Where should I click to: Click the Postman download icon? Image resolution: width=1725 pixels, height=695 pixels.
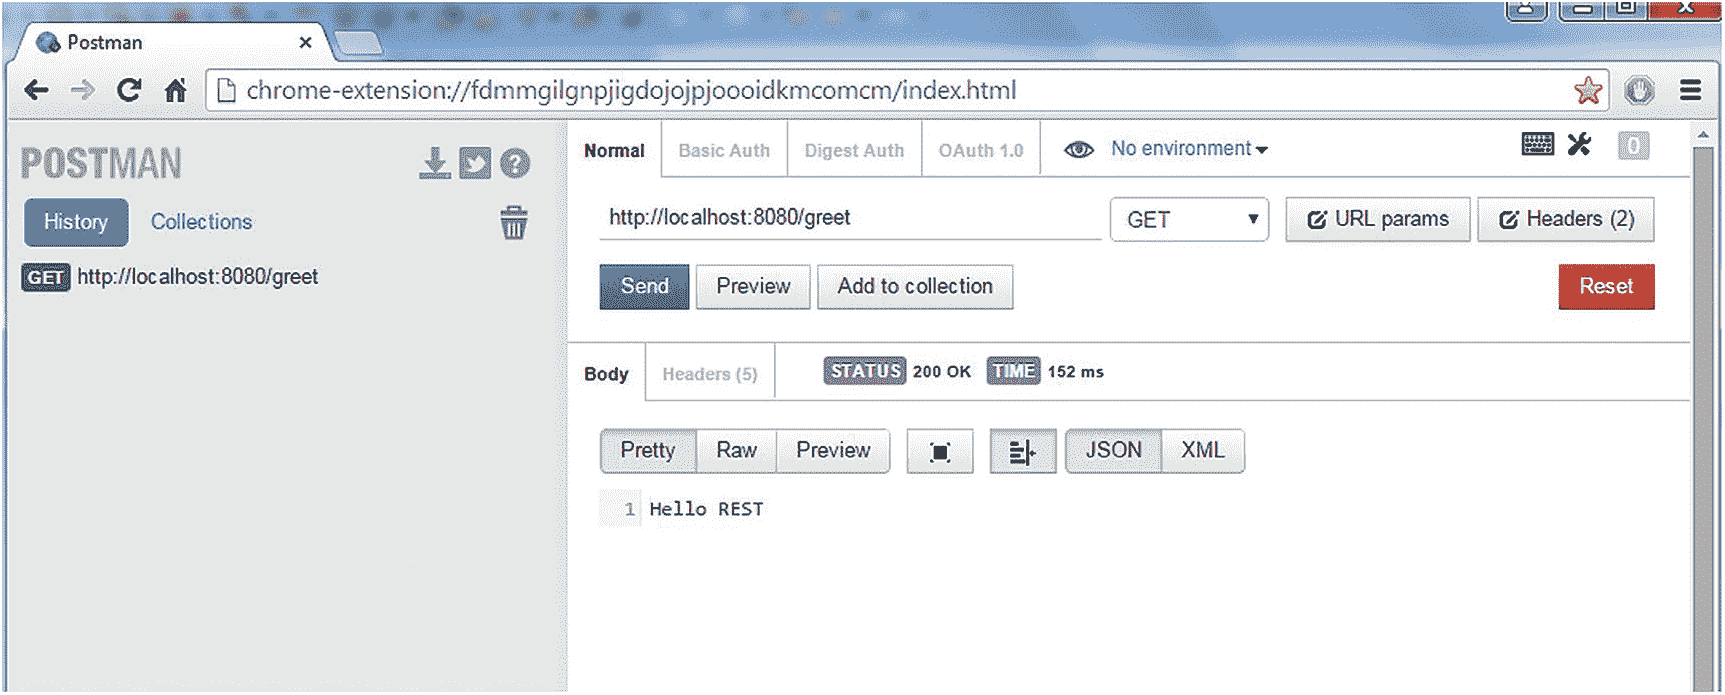tap(435, 163)
